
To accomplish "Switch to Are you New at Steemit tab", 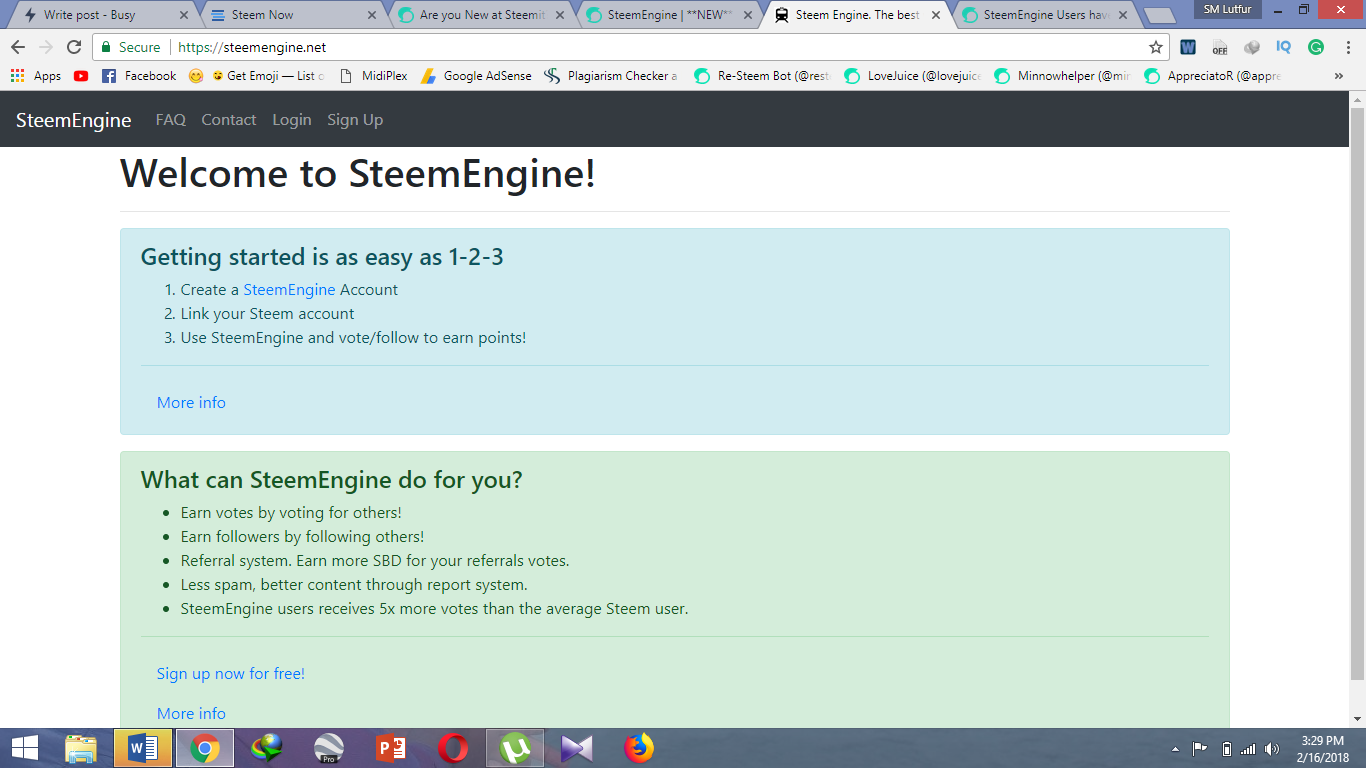I will tap(478, 15).
